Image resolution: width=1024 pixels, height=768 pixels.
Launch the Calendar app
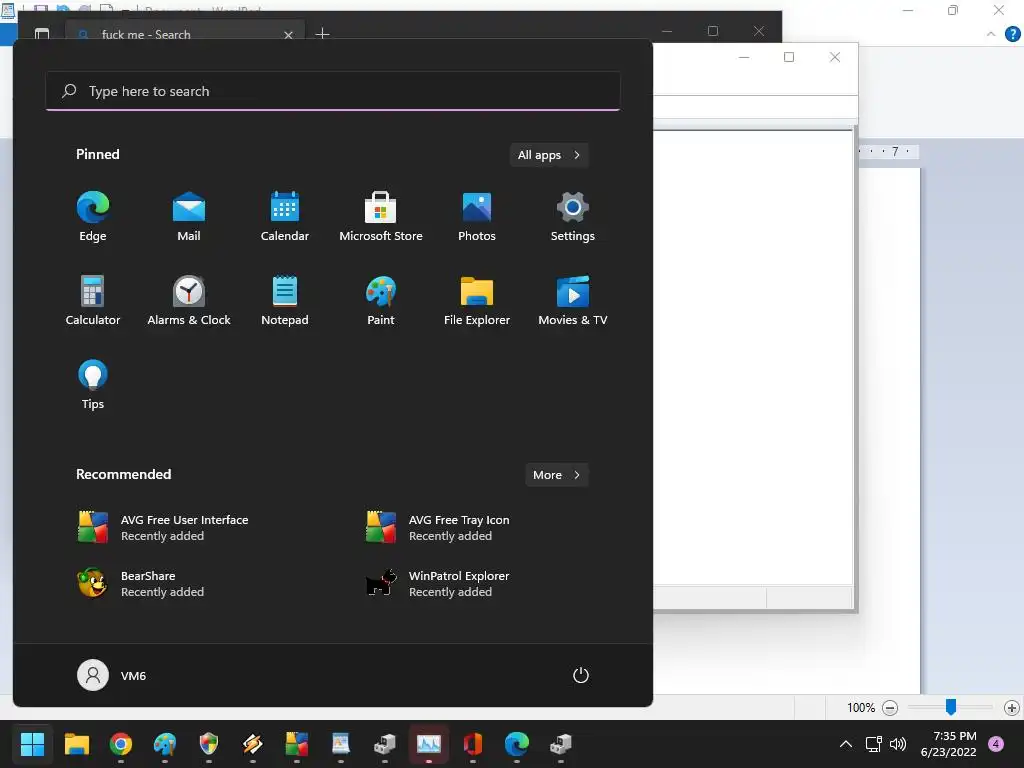pos(285,217)
